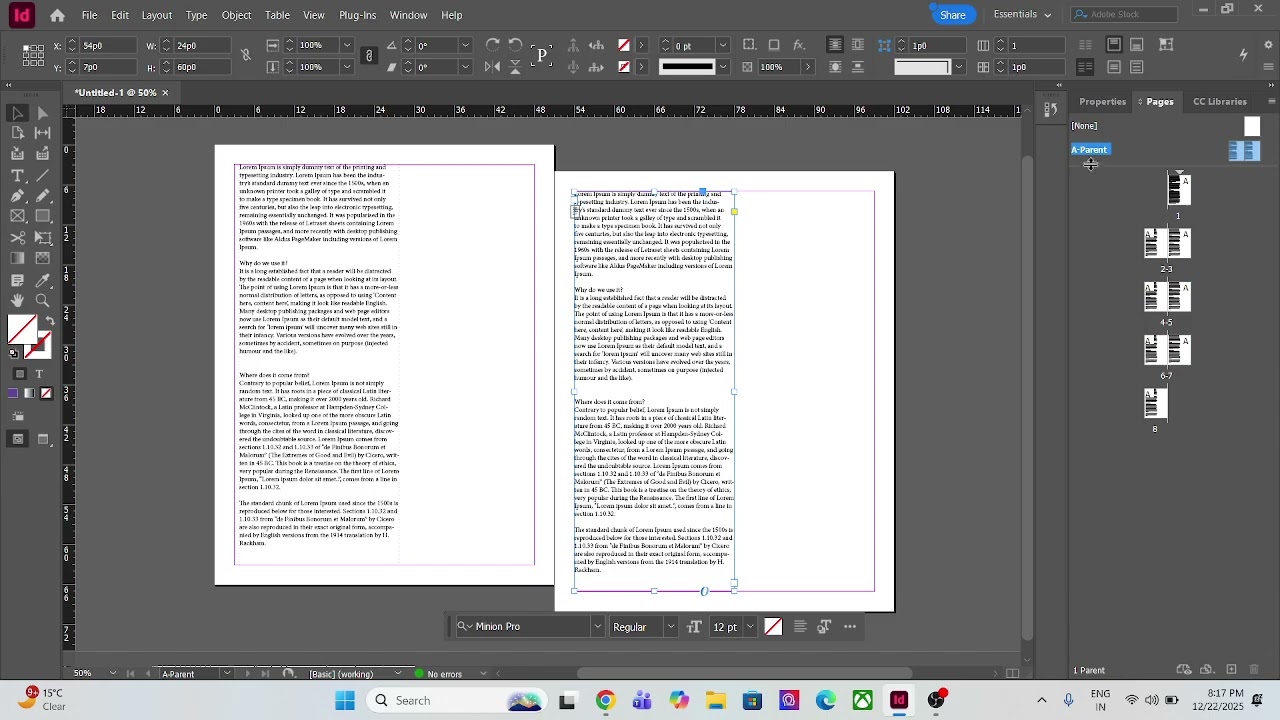Screen dimensions: 1280x720
Task: Open Minion Pro font family dropdown
Action: 598,627
